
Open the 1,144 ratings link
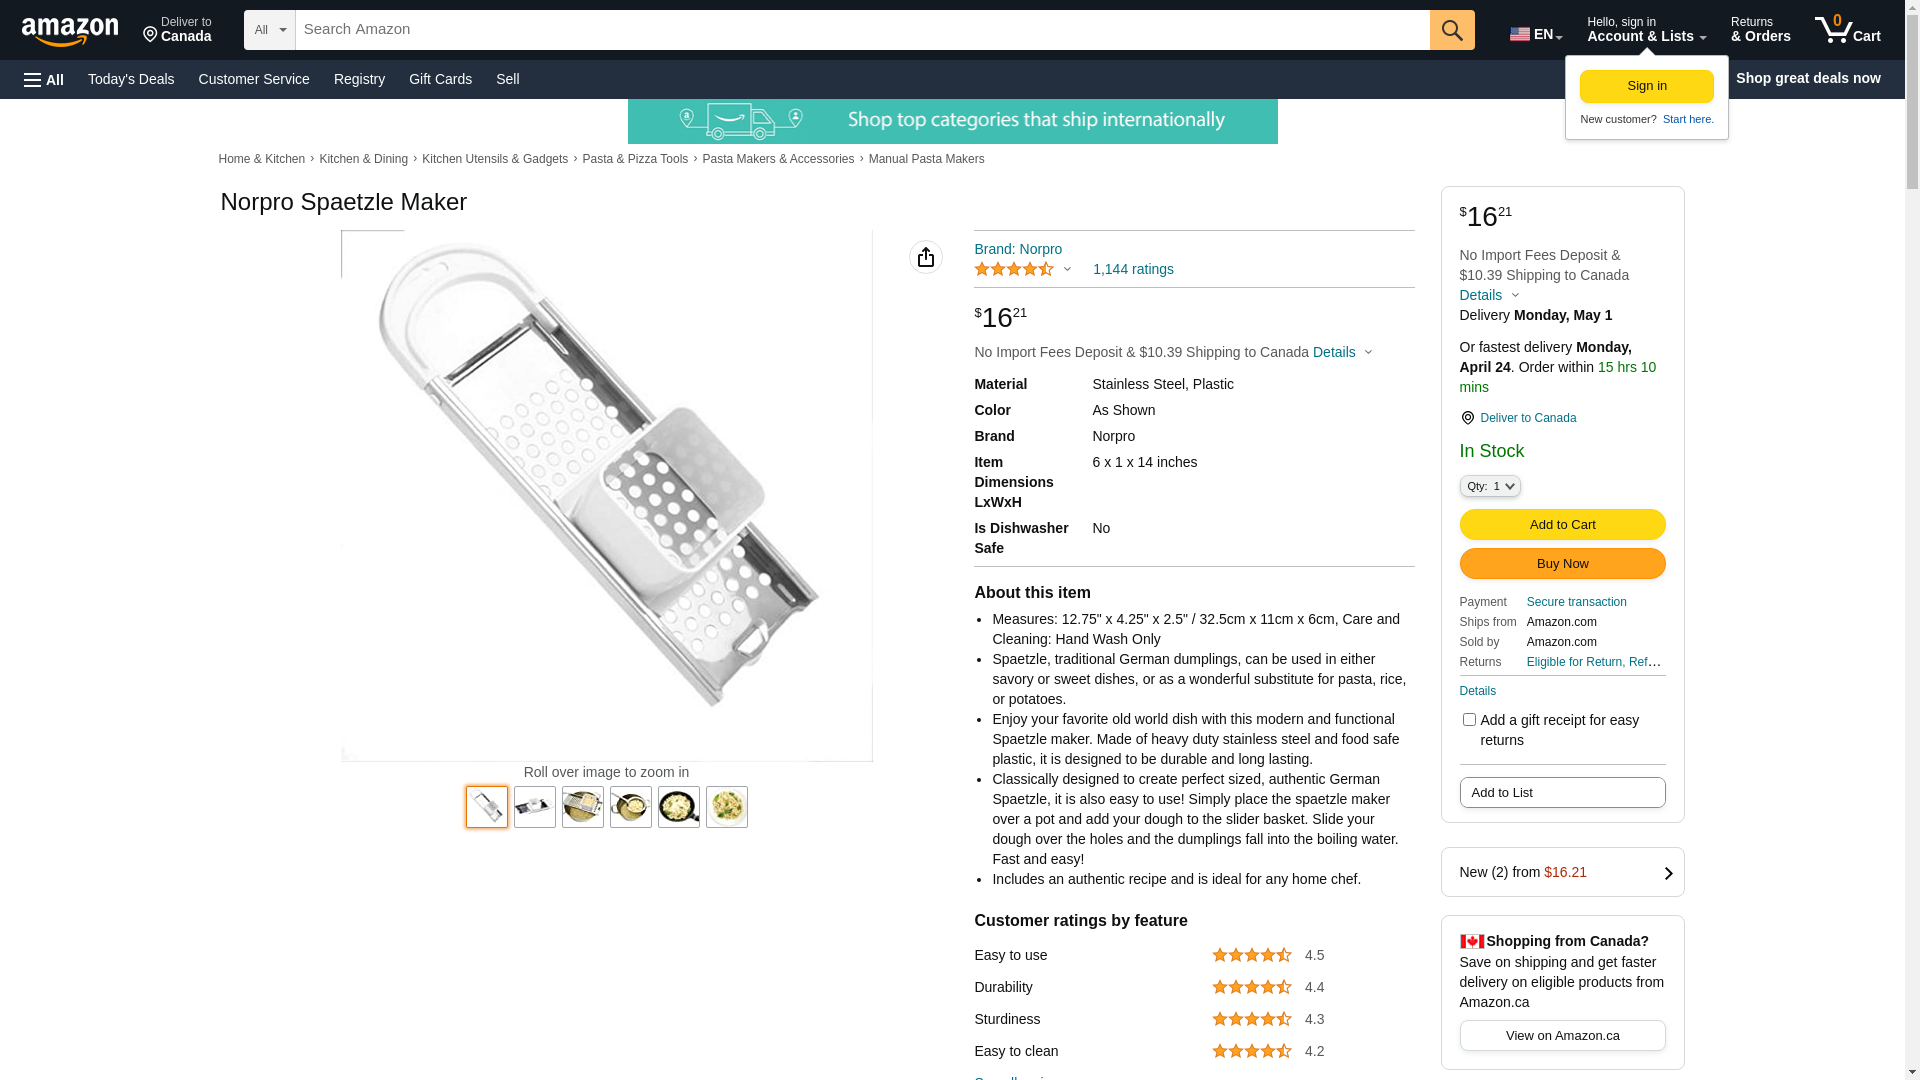point(1133,269)
